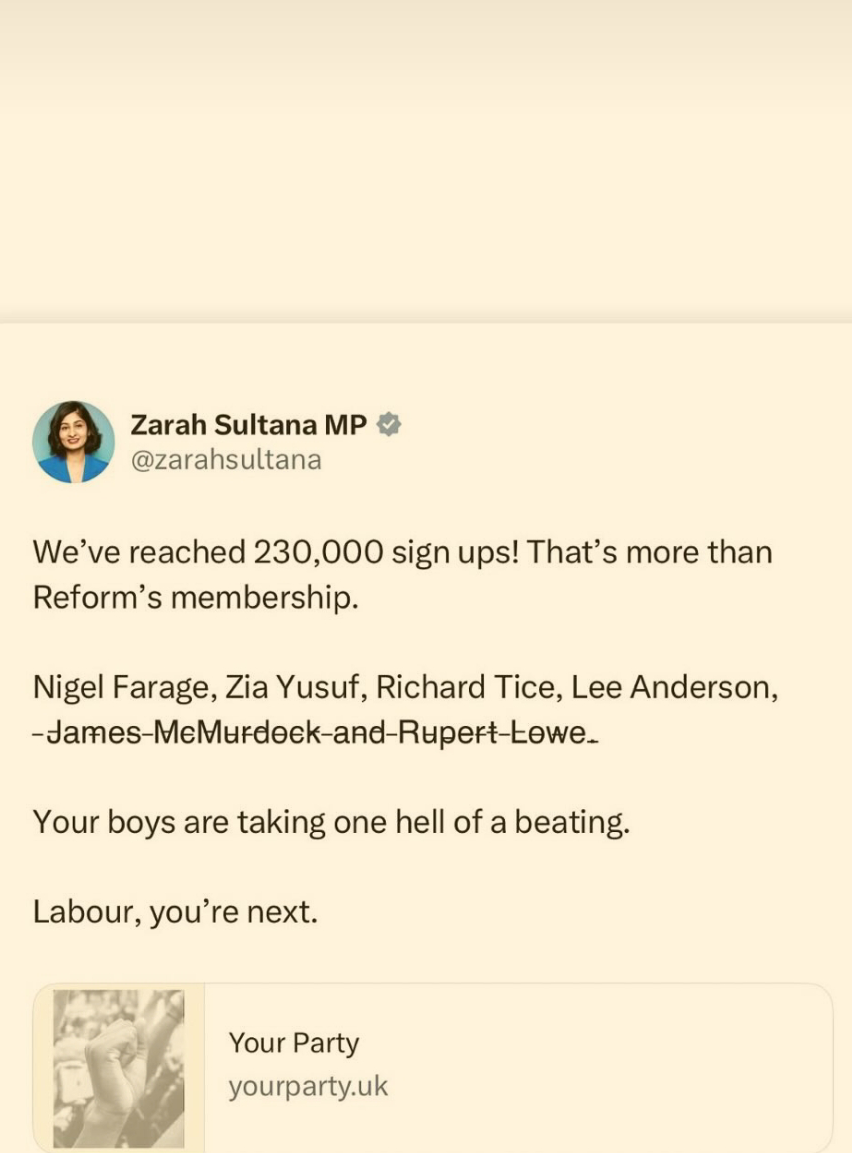Click the Lee Anderson name in tweet
The image size is (852, 1153).
(674, 688)
